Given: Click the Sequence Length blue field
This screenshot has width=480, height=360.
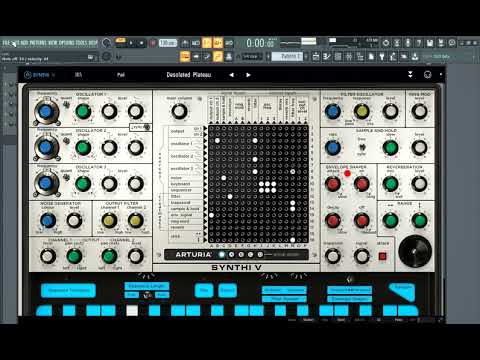Looking at the screenshot, I should pos(147,286).
